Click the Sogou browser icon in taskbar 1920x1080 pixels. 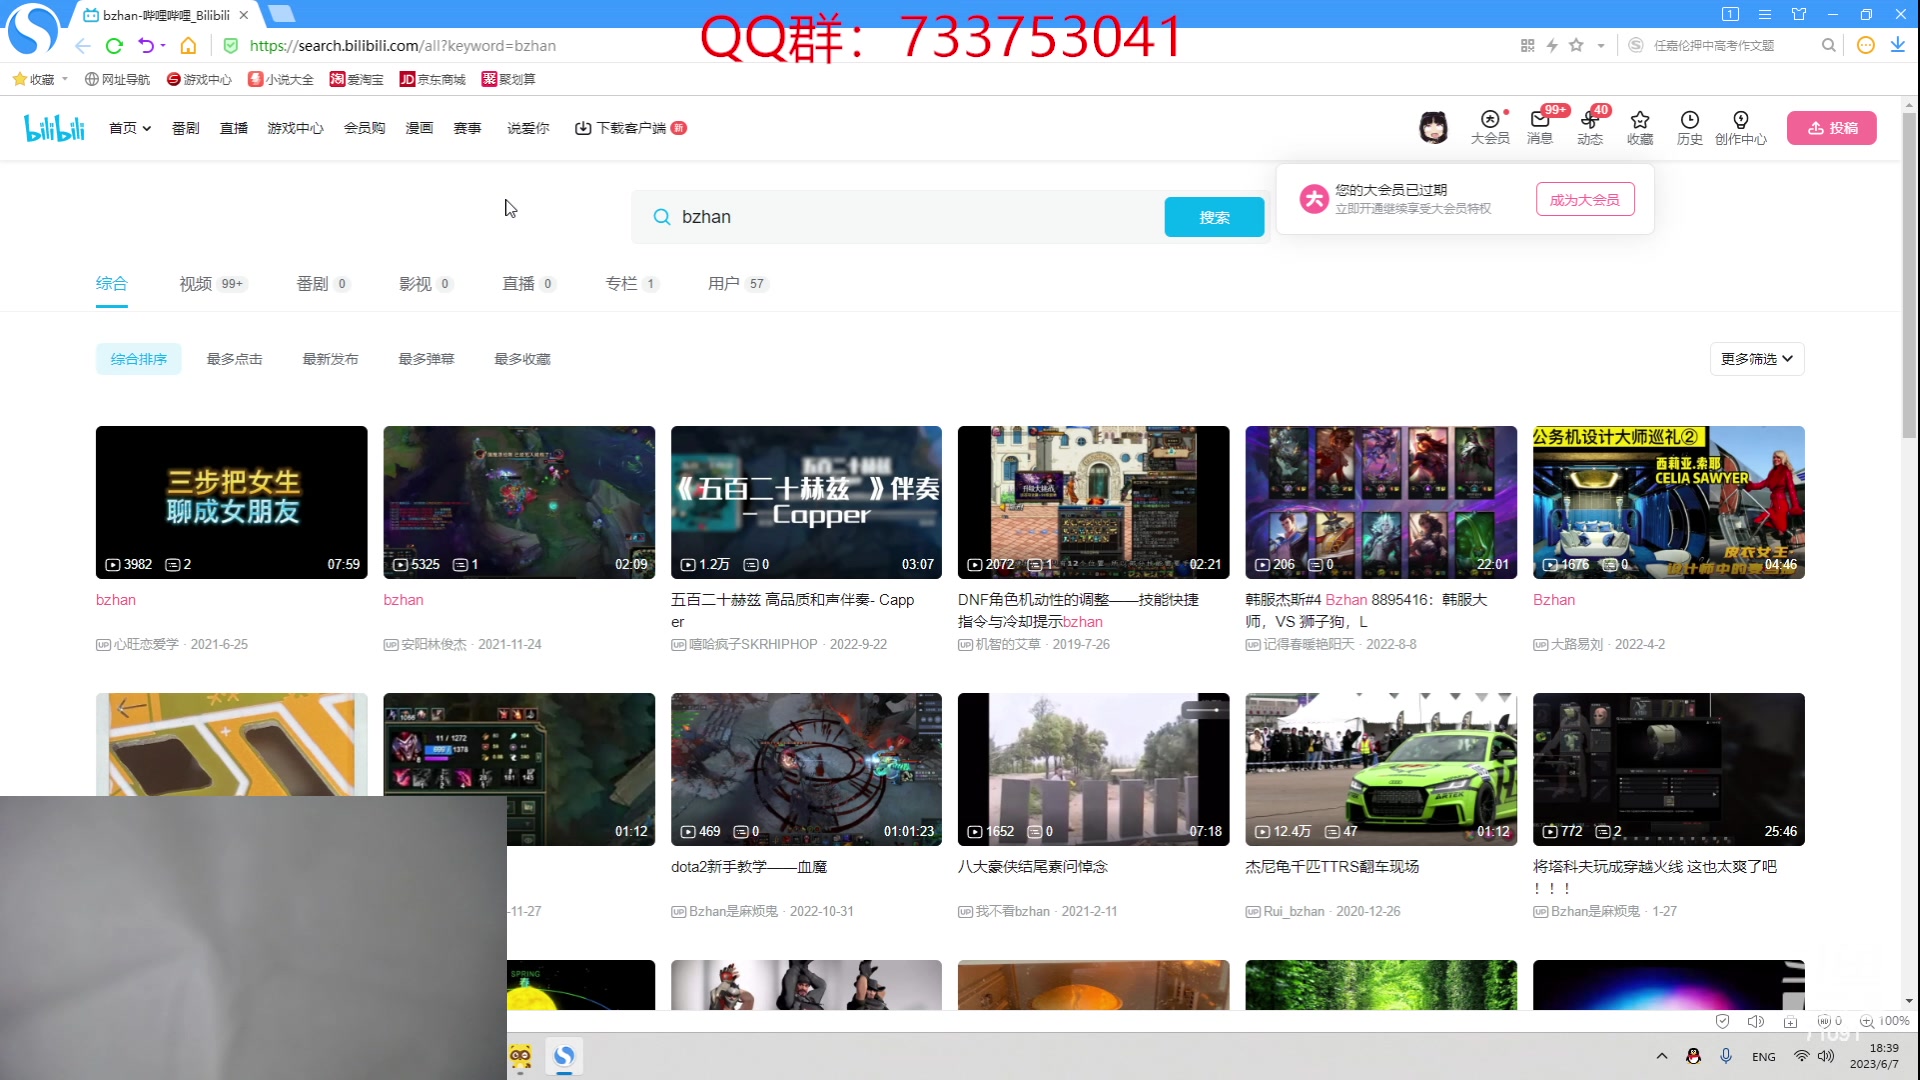coord(564,1056)
